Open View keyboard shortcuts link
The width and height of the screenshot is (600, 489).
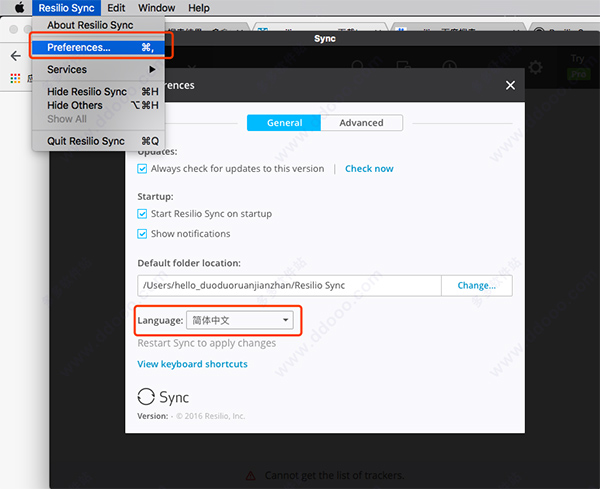point(192,364)
